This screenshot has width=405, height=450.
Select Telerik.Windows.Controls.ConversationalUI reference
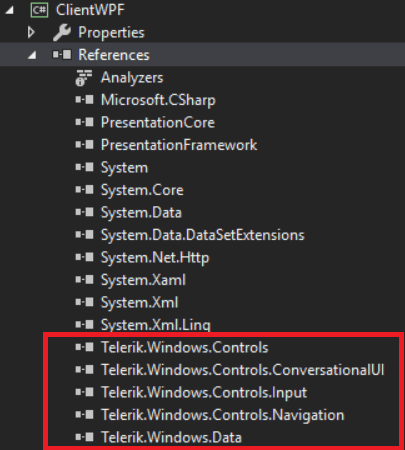pos(243,370)
